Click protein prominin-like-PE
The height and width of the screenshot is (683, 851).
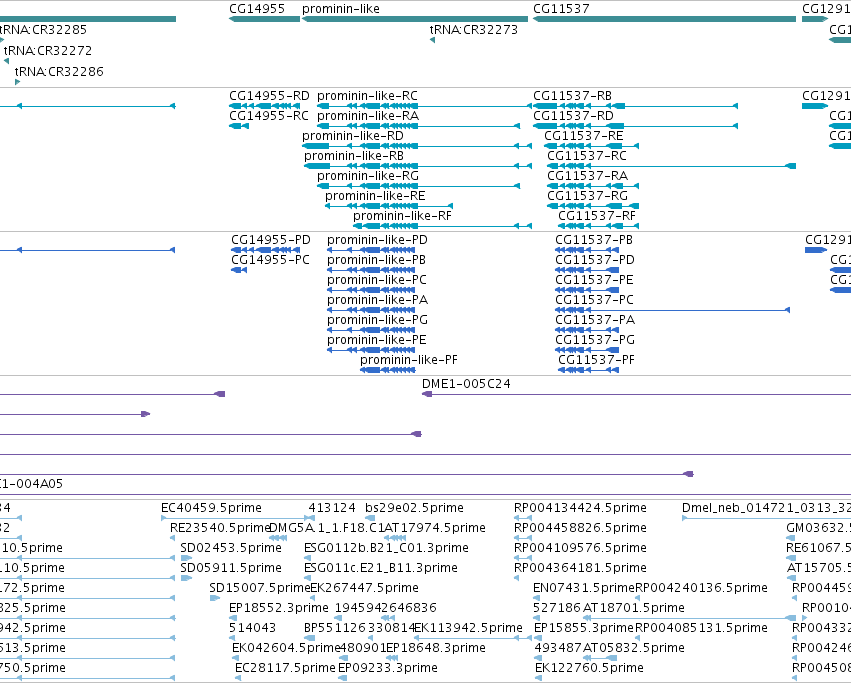377,341
